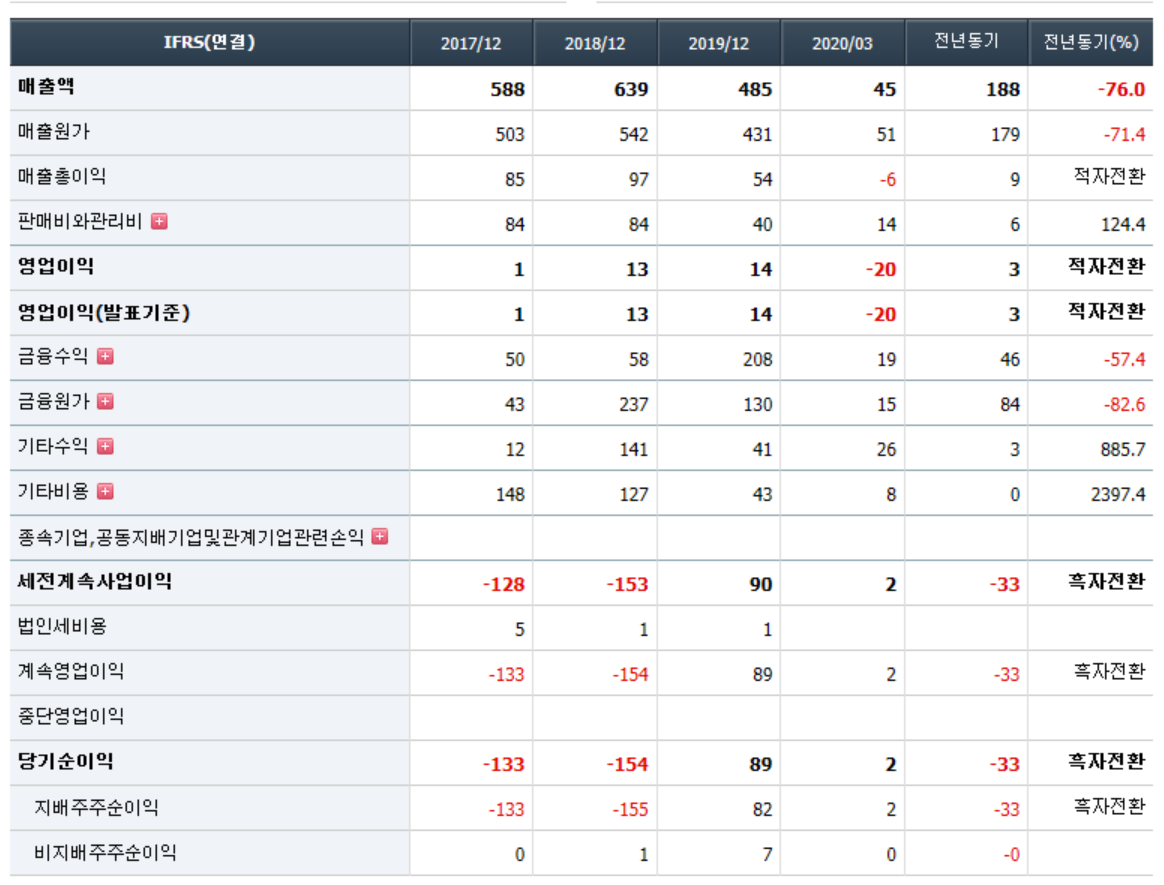Click 금융수익 change of -57.4 percent
Image resolution: width=1164 pixels, height=885 pixels.
pos(1124,360)
